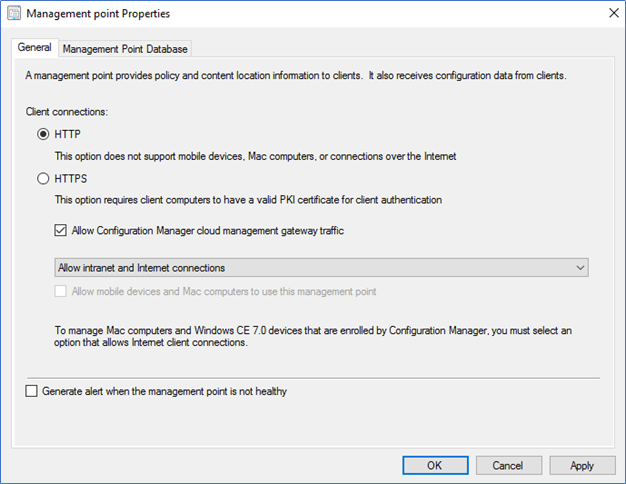Click the HTTPS option label text
Image resolution: width=626 pixels, height=484 pixels.
[71, 179]
